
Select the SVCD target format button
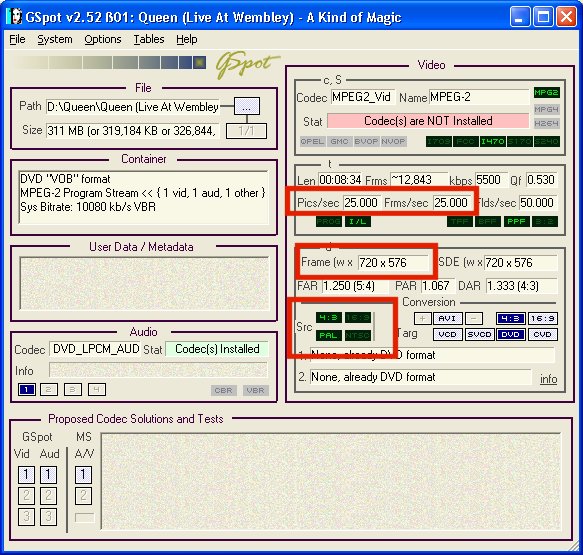tap(479, 334)
